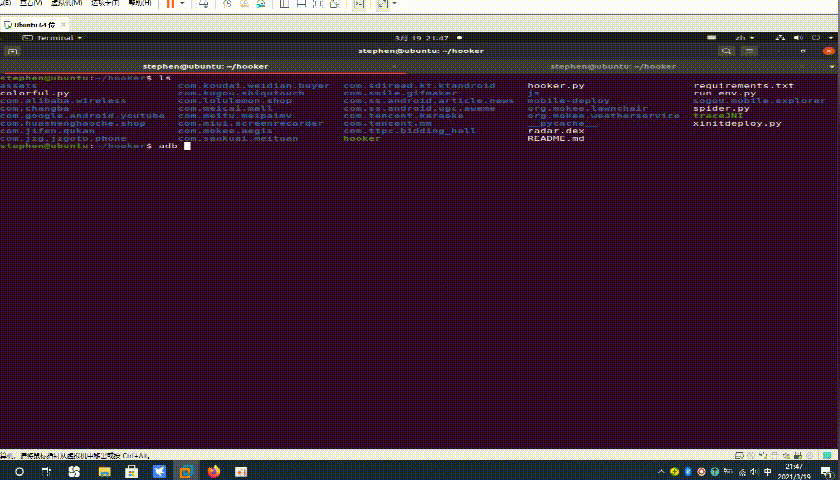Open Firefox from the Windows taskbar
Screen dimensions: 840x480
tap(214, 472)
